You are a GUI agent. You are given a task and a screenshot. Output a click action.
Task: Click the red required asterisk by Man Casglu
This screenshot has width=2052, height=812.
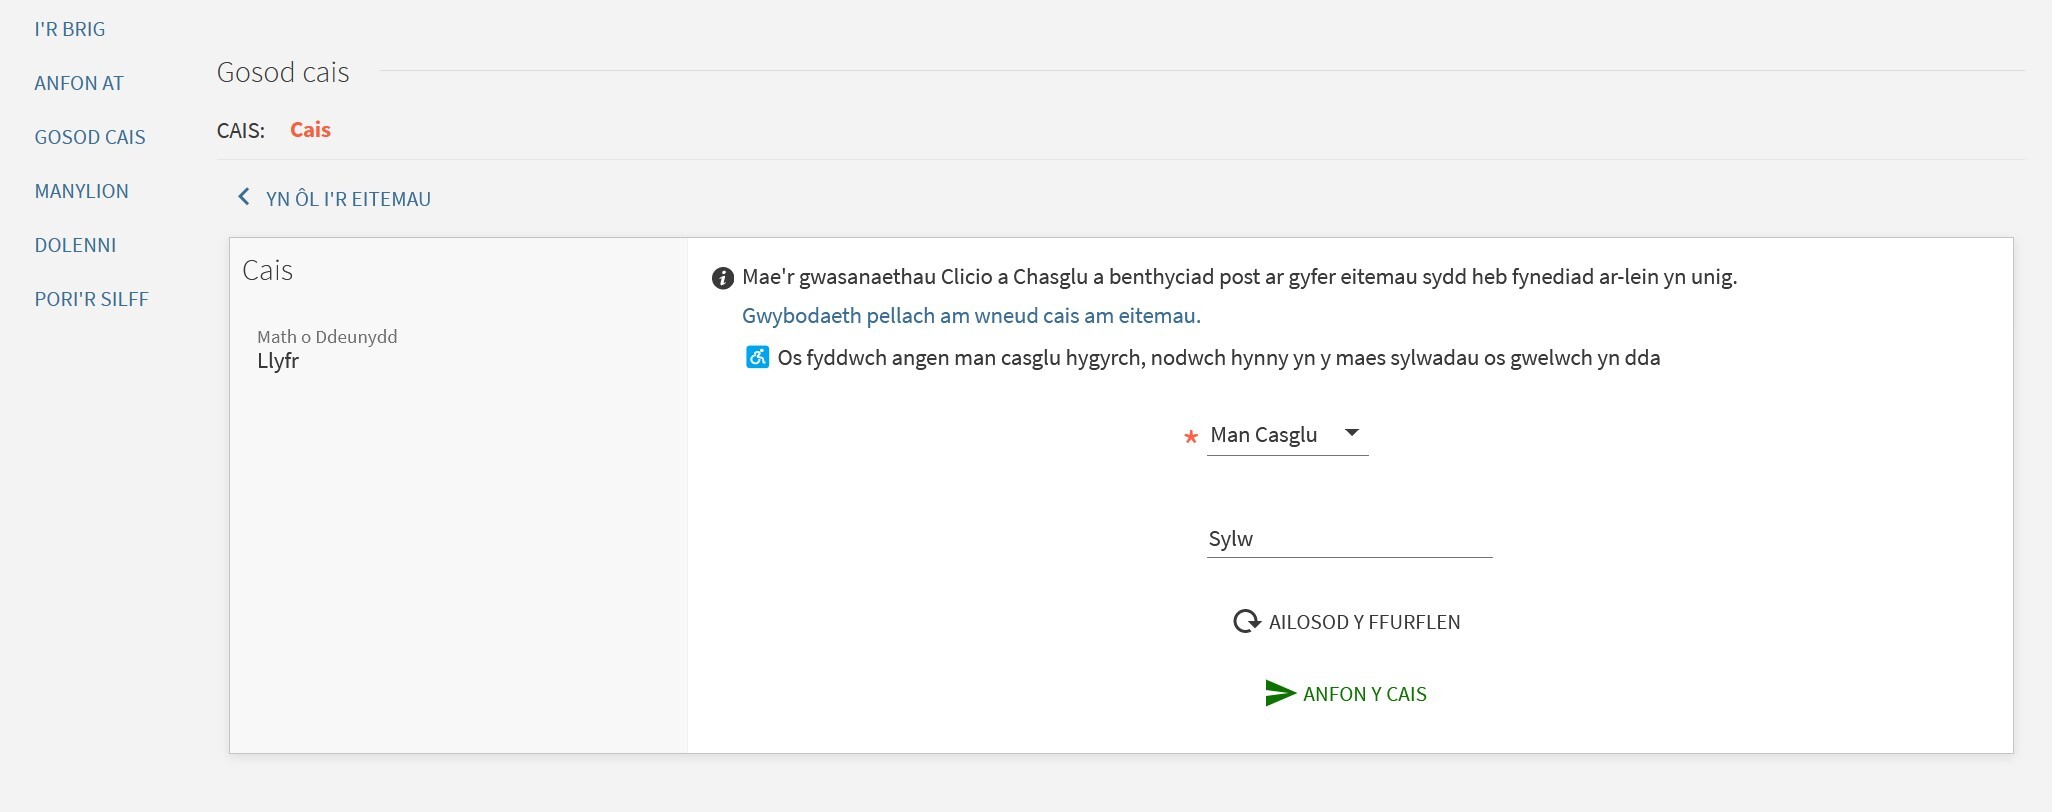point(1190,437)
